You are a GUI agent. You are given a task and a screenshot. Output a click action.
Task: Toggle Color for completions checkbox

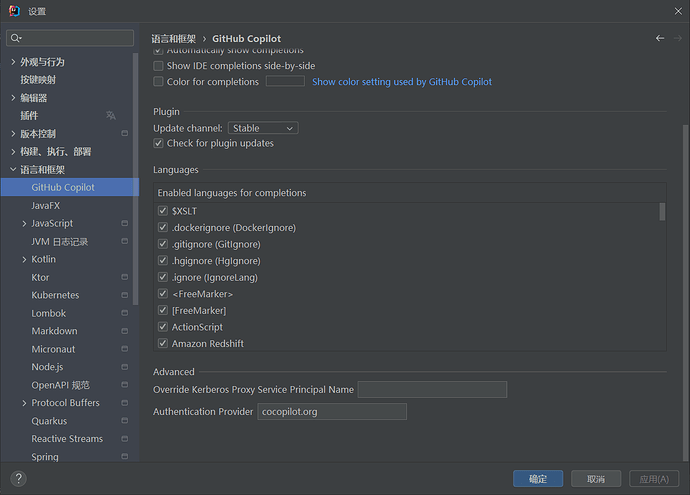tap(158, 81)
